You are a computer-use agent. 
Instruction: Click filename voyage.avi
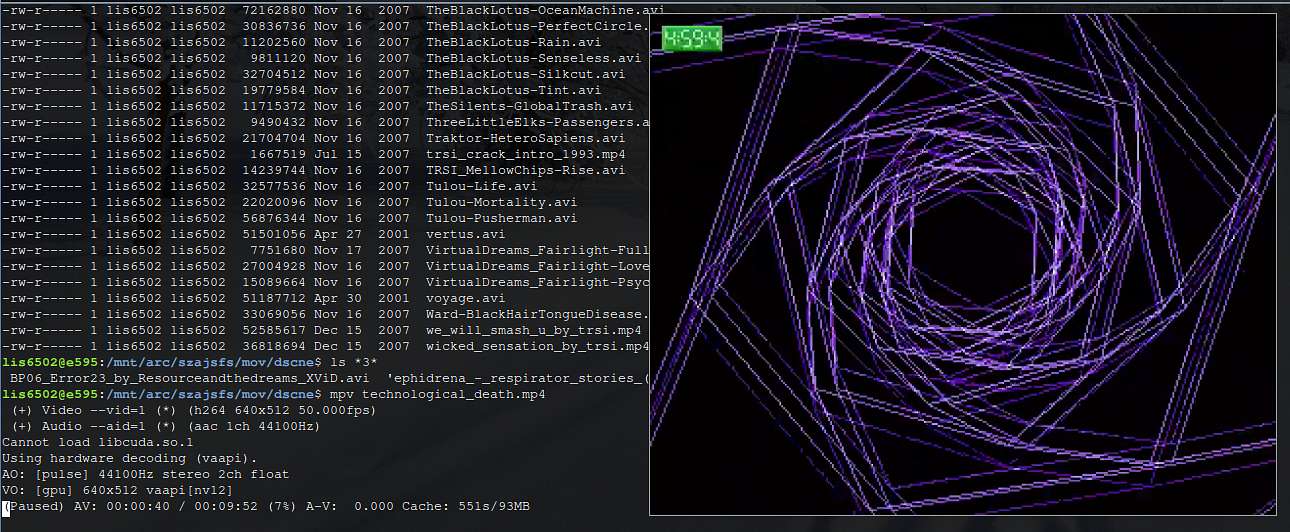(466, 298)
